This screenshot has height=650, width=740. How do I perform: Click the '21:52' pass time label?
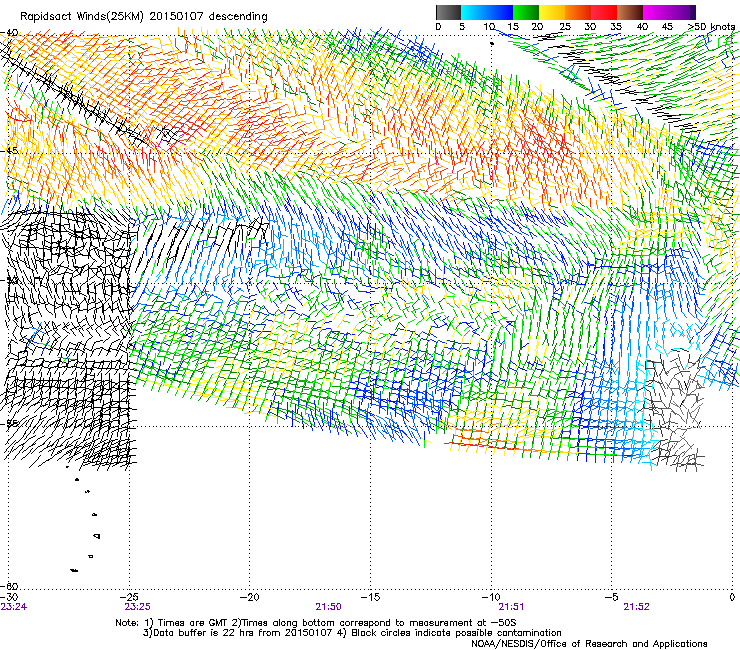(636, 607)
